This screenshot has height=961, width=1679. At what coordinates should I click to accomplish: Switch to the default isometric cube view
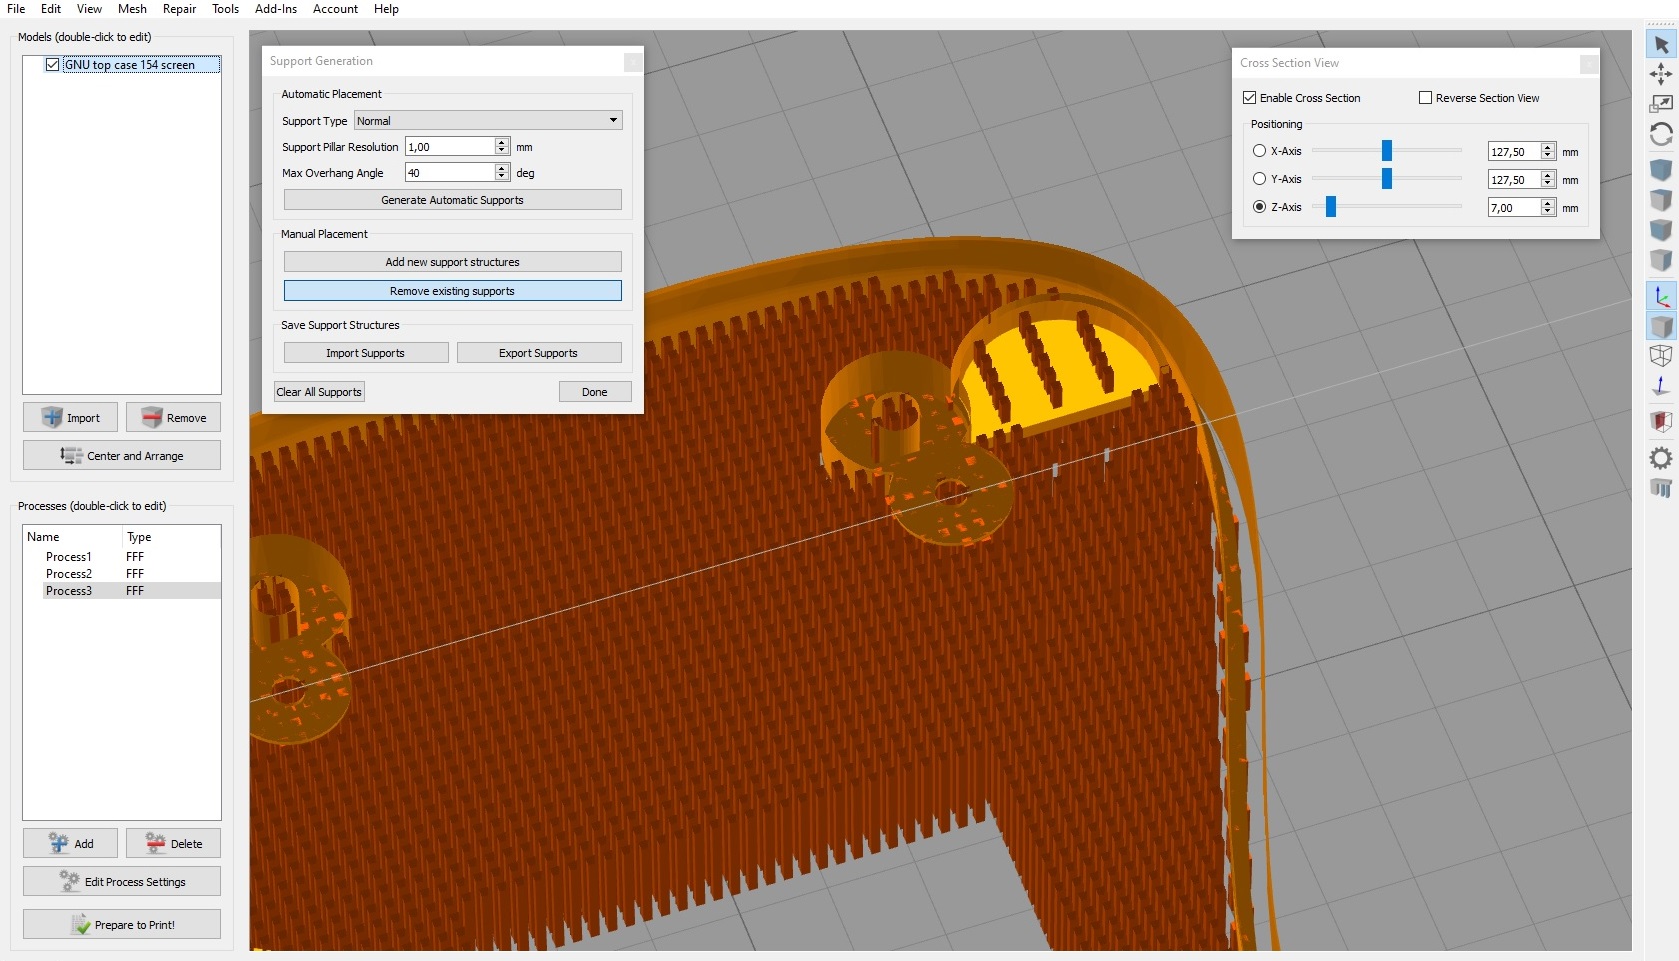pos(1661,169)
